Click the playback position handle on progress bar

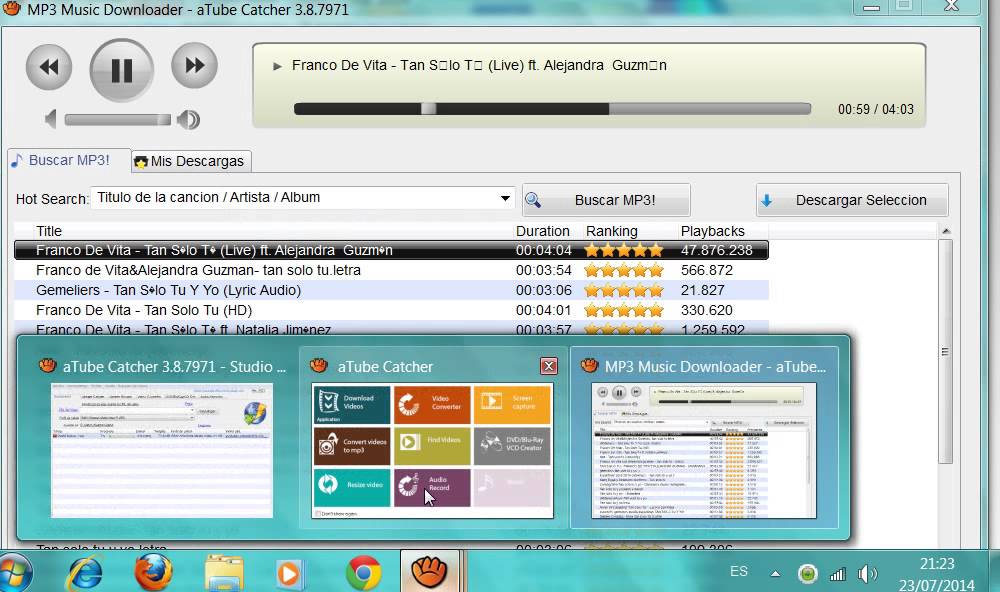point(429,109)
